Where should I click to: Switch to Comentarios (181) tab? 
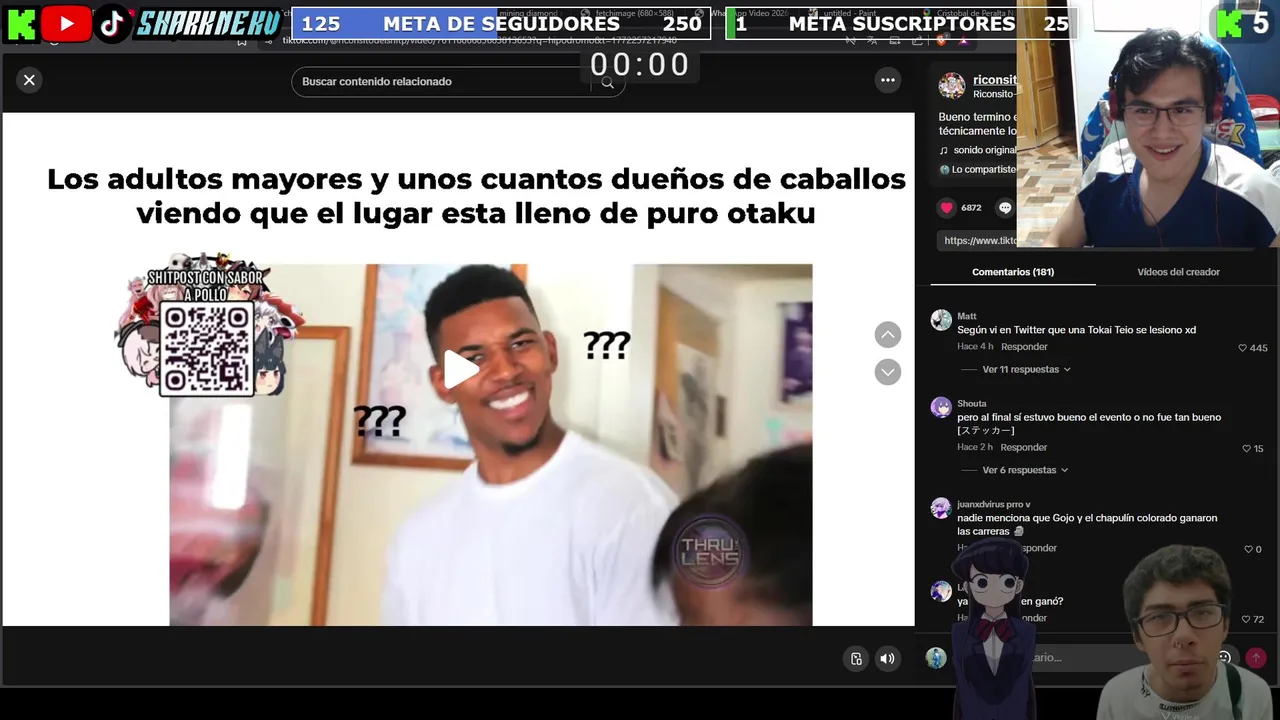coord(1013,272)
